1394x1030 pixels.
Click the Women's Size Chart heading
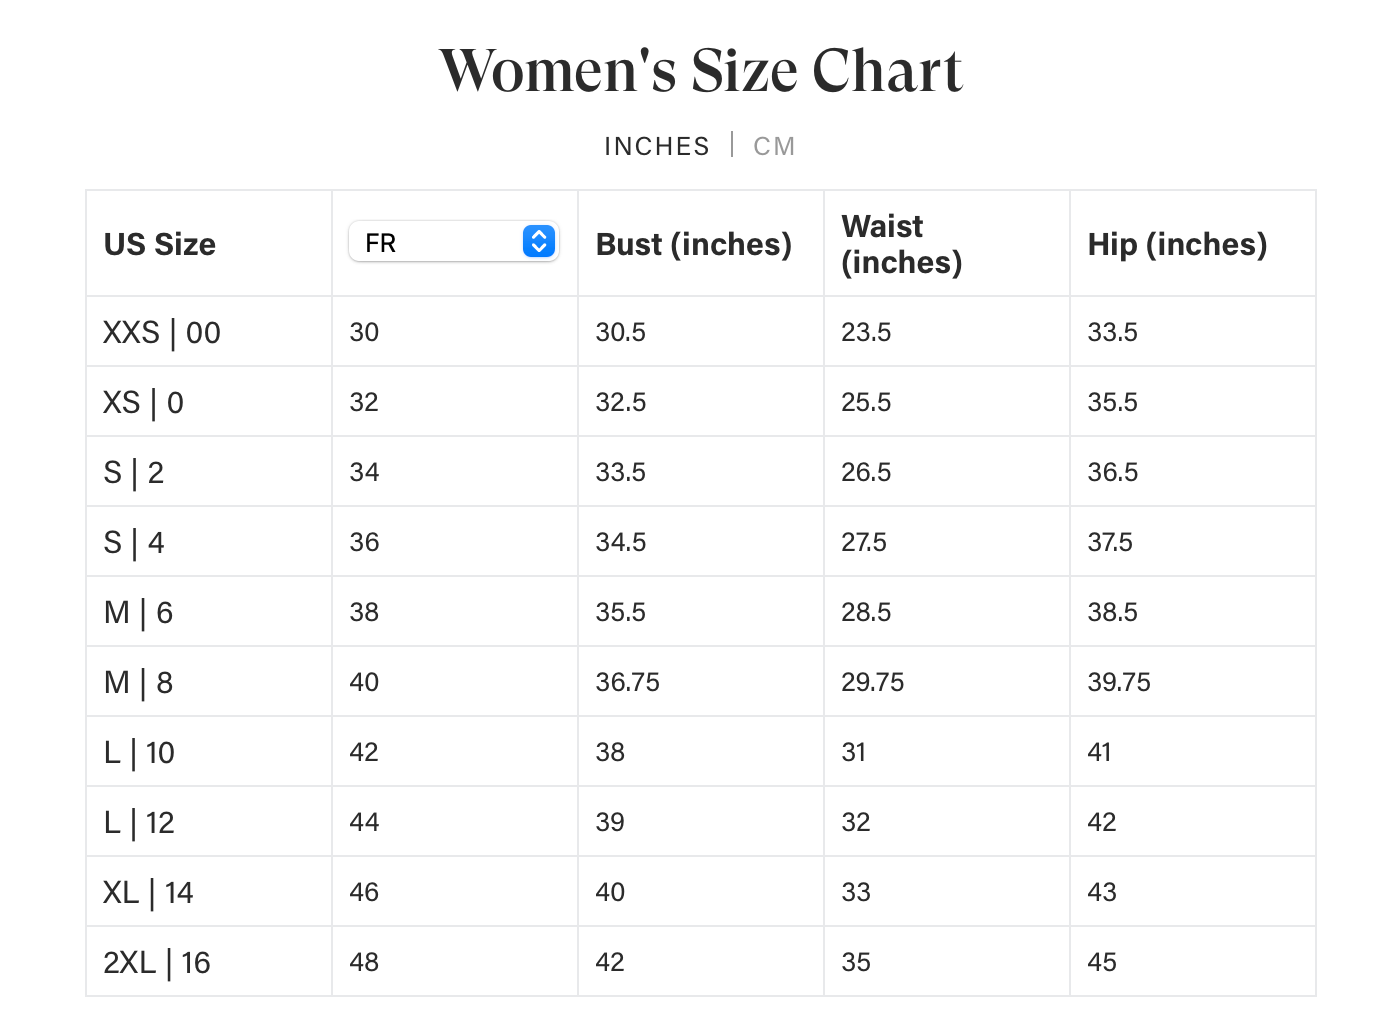coord(700,71)
